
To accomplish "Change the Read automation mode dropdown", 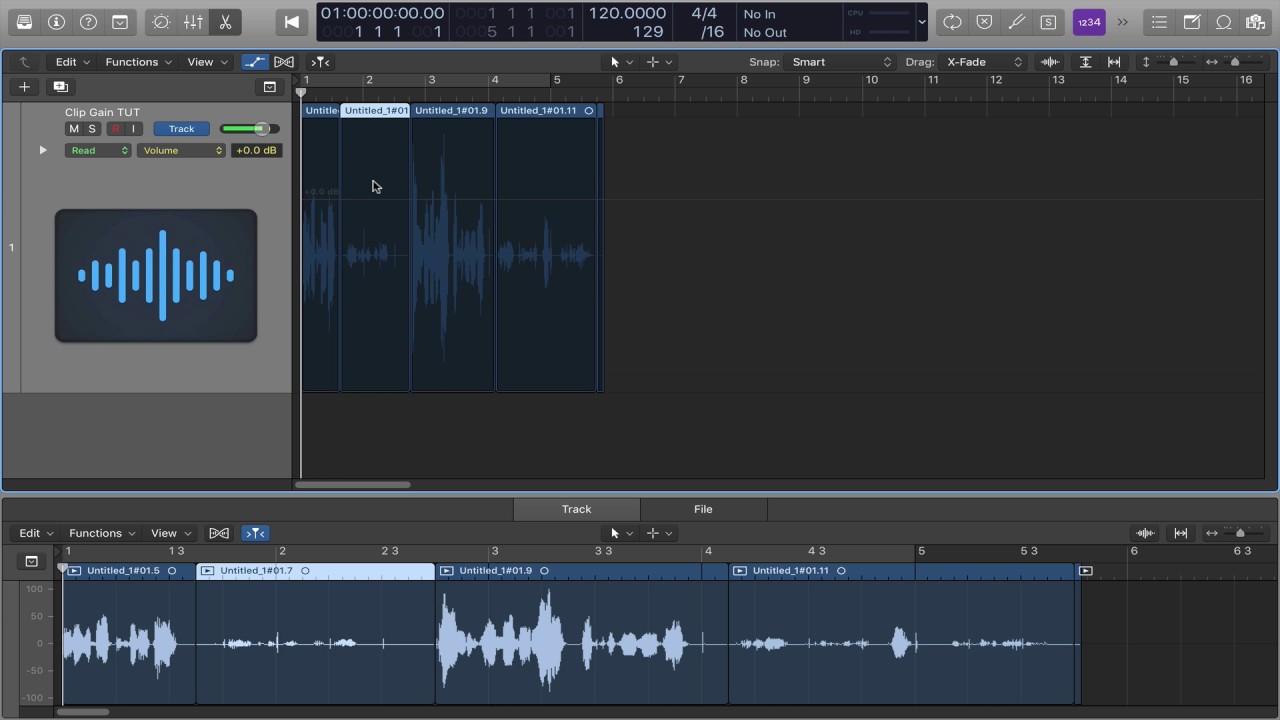I will (98, 151).
